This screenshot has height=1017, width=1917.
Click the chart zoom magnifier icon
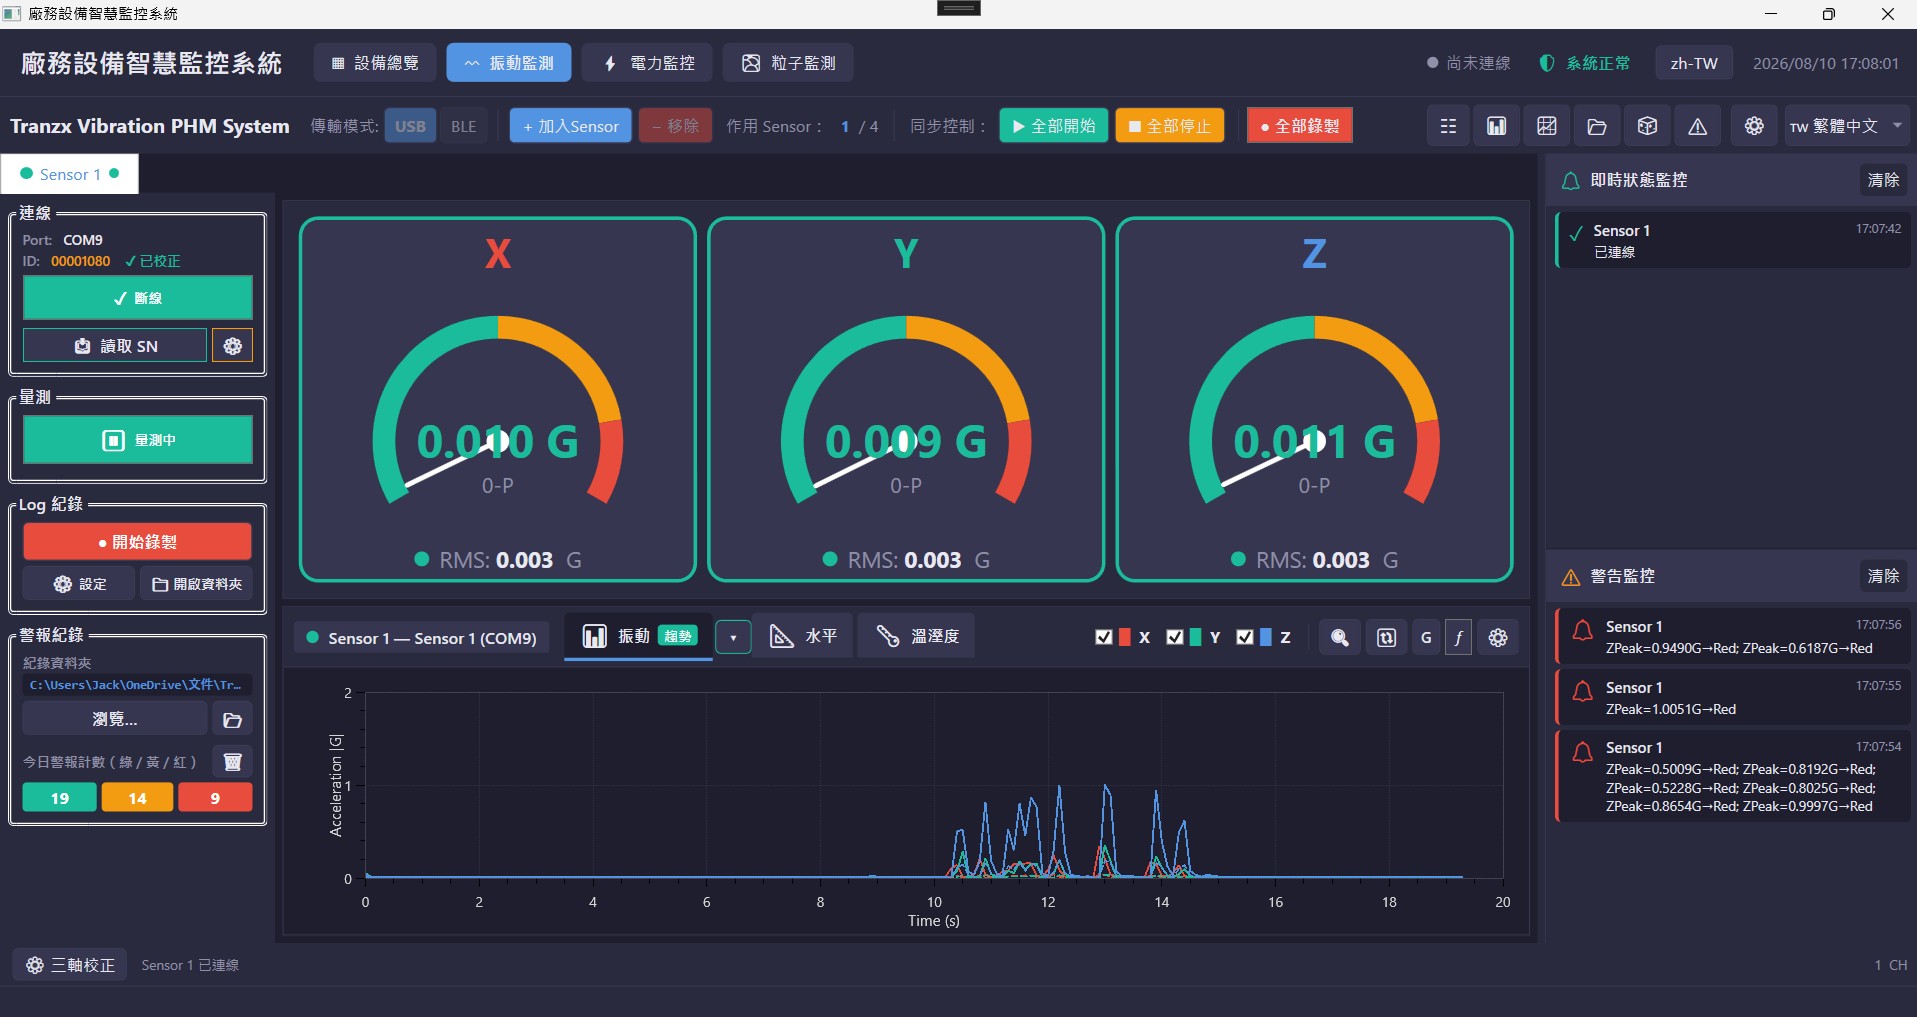tap(1340, 638)
